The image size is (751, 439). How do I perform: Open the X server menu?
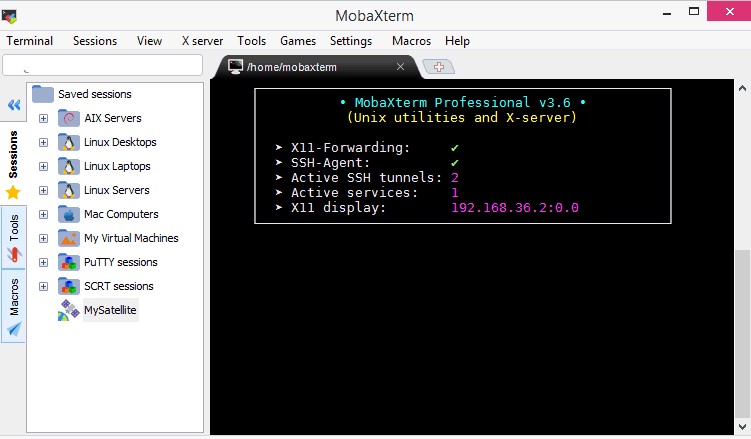[202, 41]
